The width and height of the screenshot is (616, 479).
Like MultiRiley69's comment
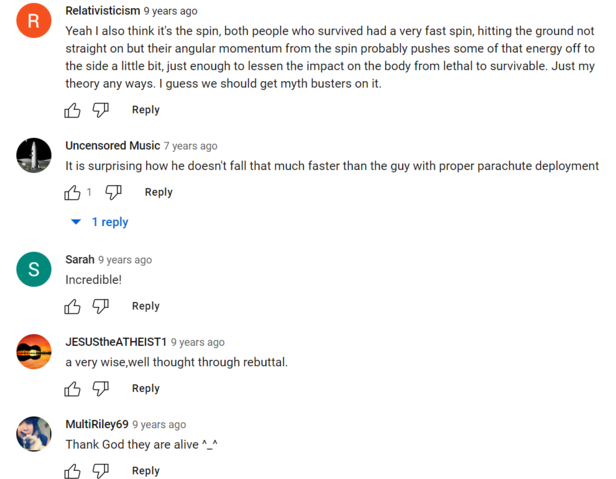coord(73,471)
